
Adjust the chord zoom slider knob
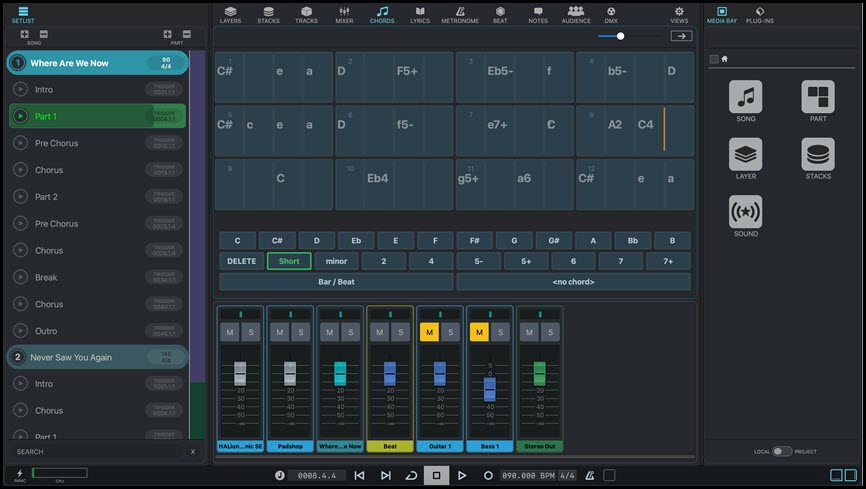tap(620, 36)
